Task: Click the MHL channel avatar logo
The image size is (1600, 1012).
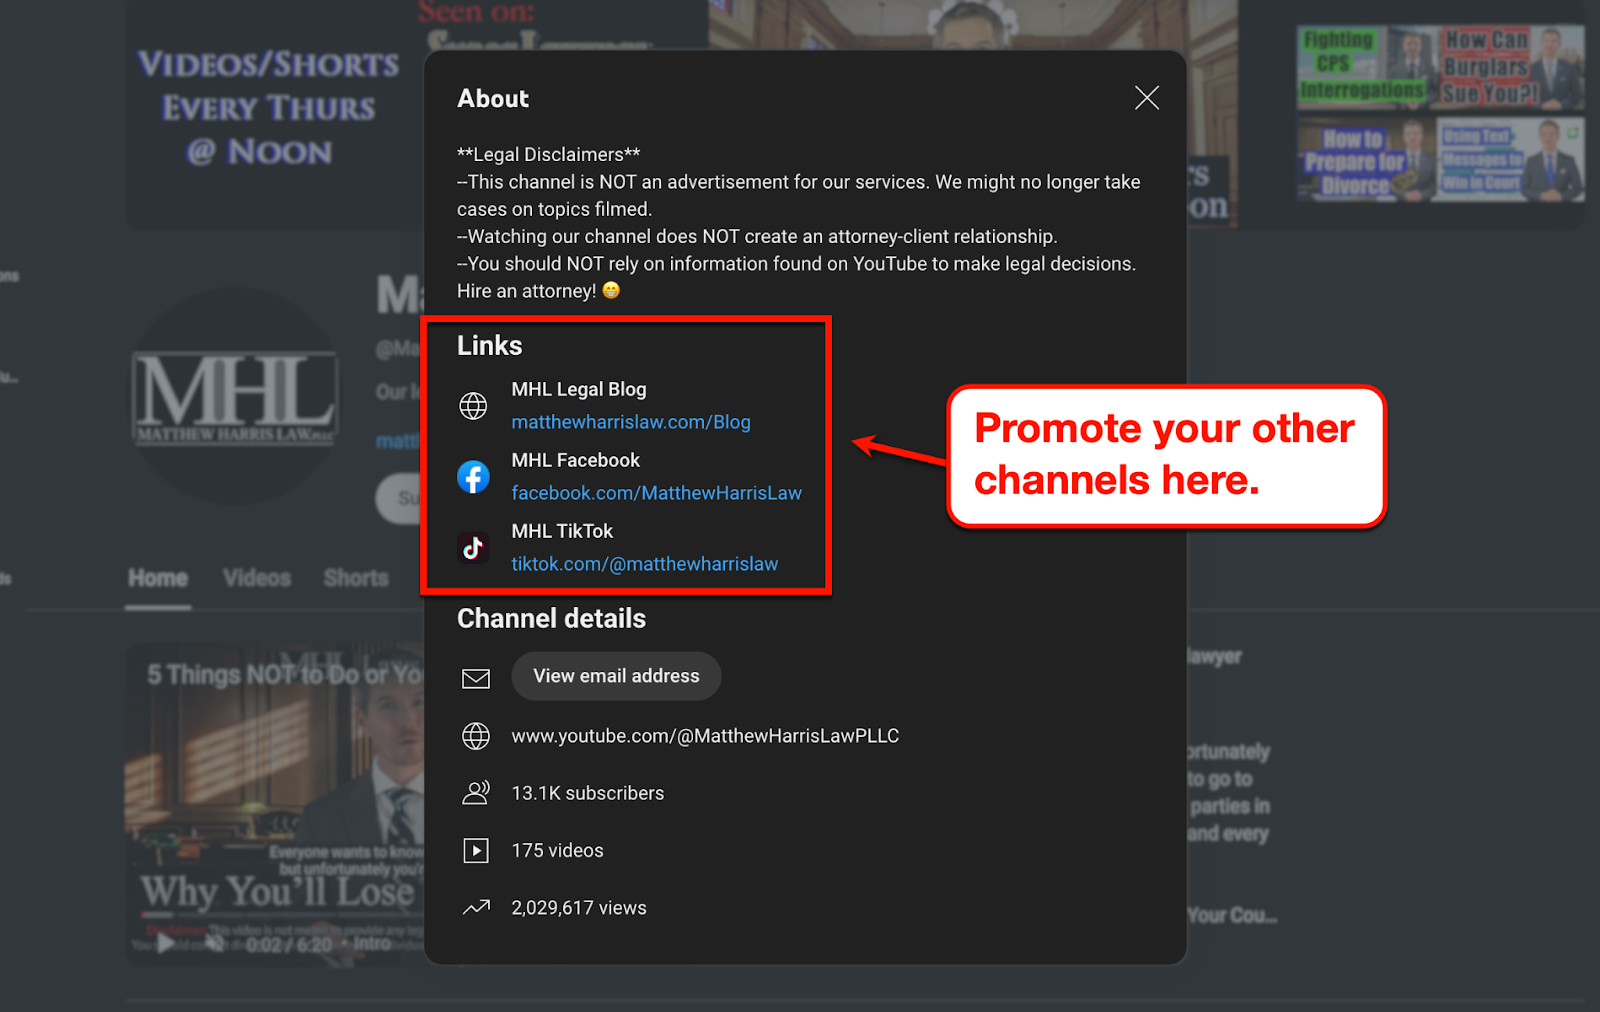Action: pos(235,397)
